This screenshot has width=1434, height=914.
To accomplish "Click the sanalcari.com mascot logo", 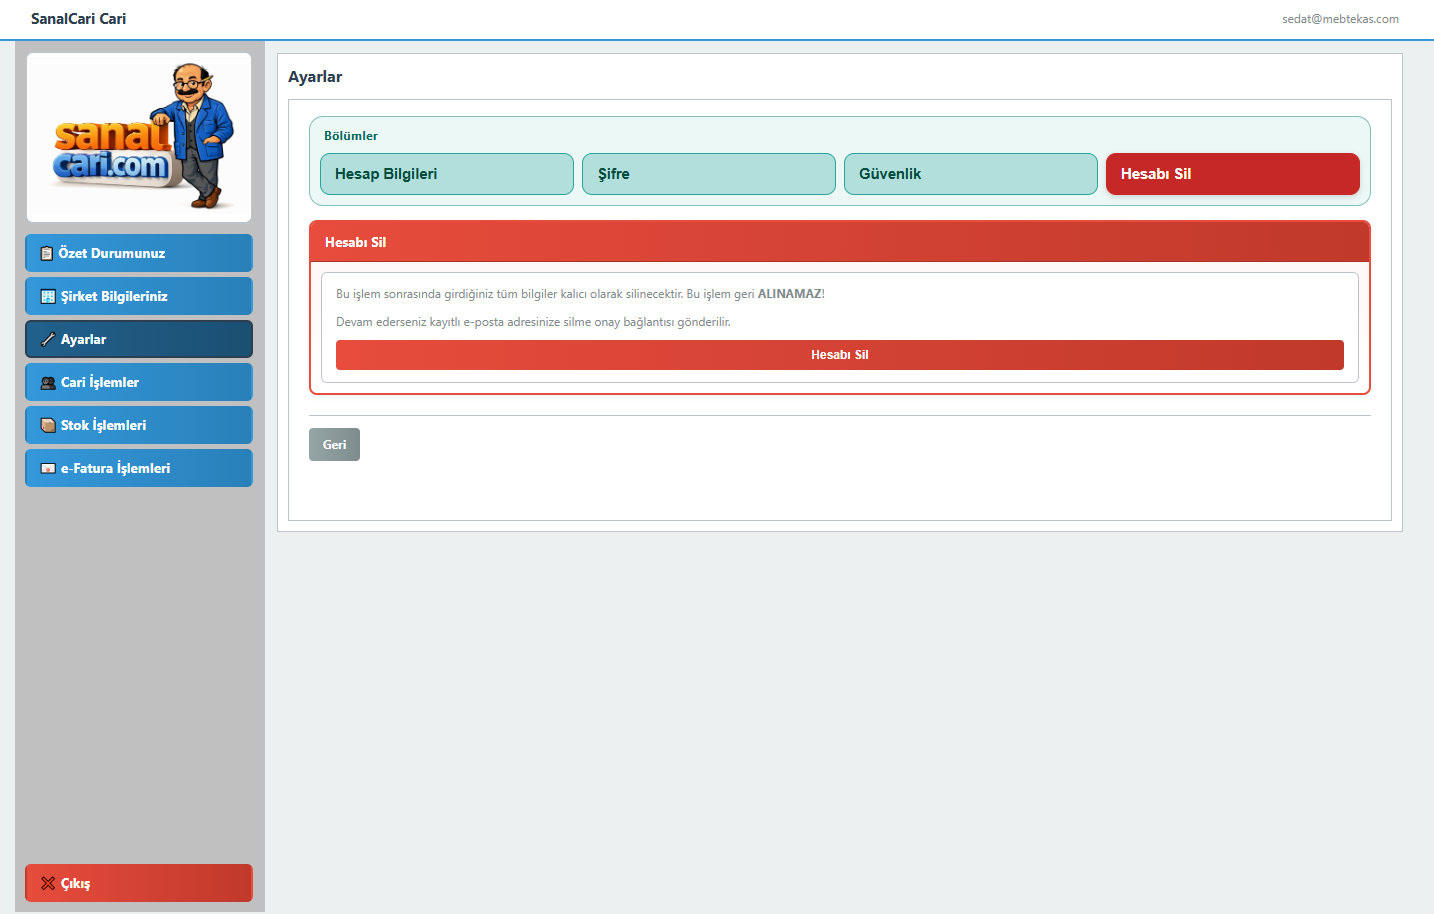I will pos(139,137).
